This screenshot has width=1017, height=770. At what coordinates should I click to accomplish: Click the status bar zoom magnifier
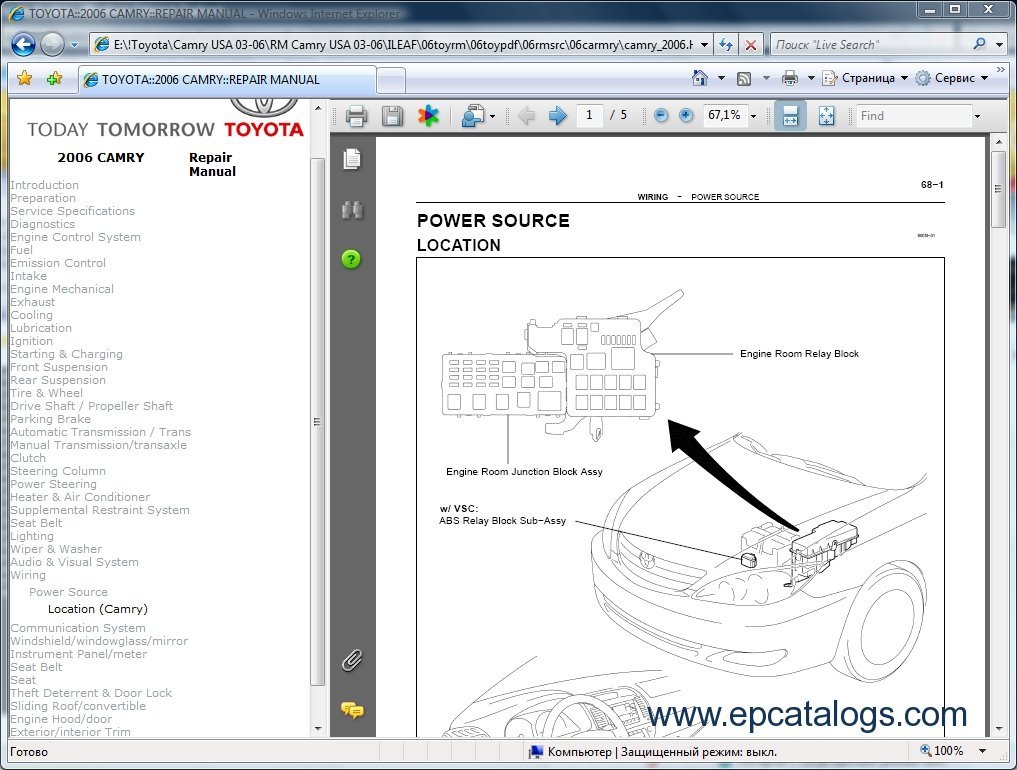coord(926,751)
